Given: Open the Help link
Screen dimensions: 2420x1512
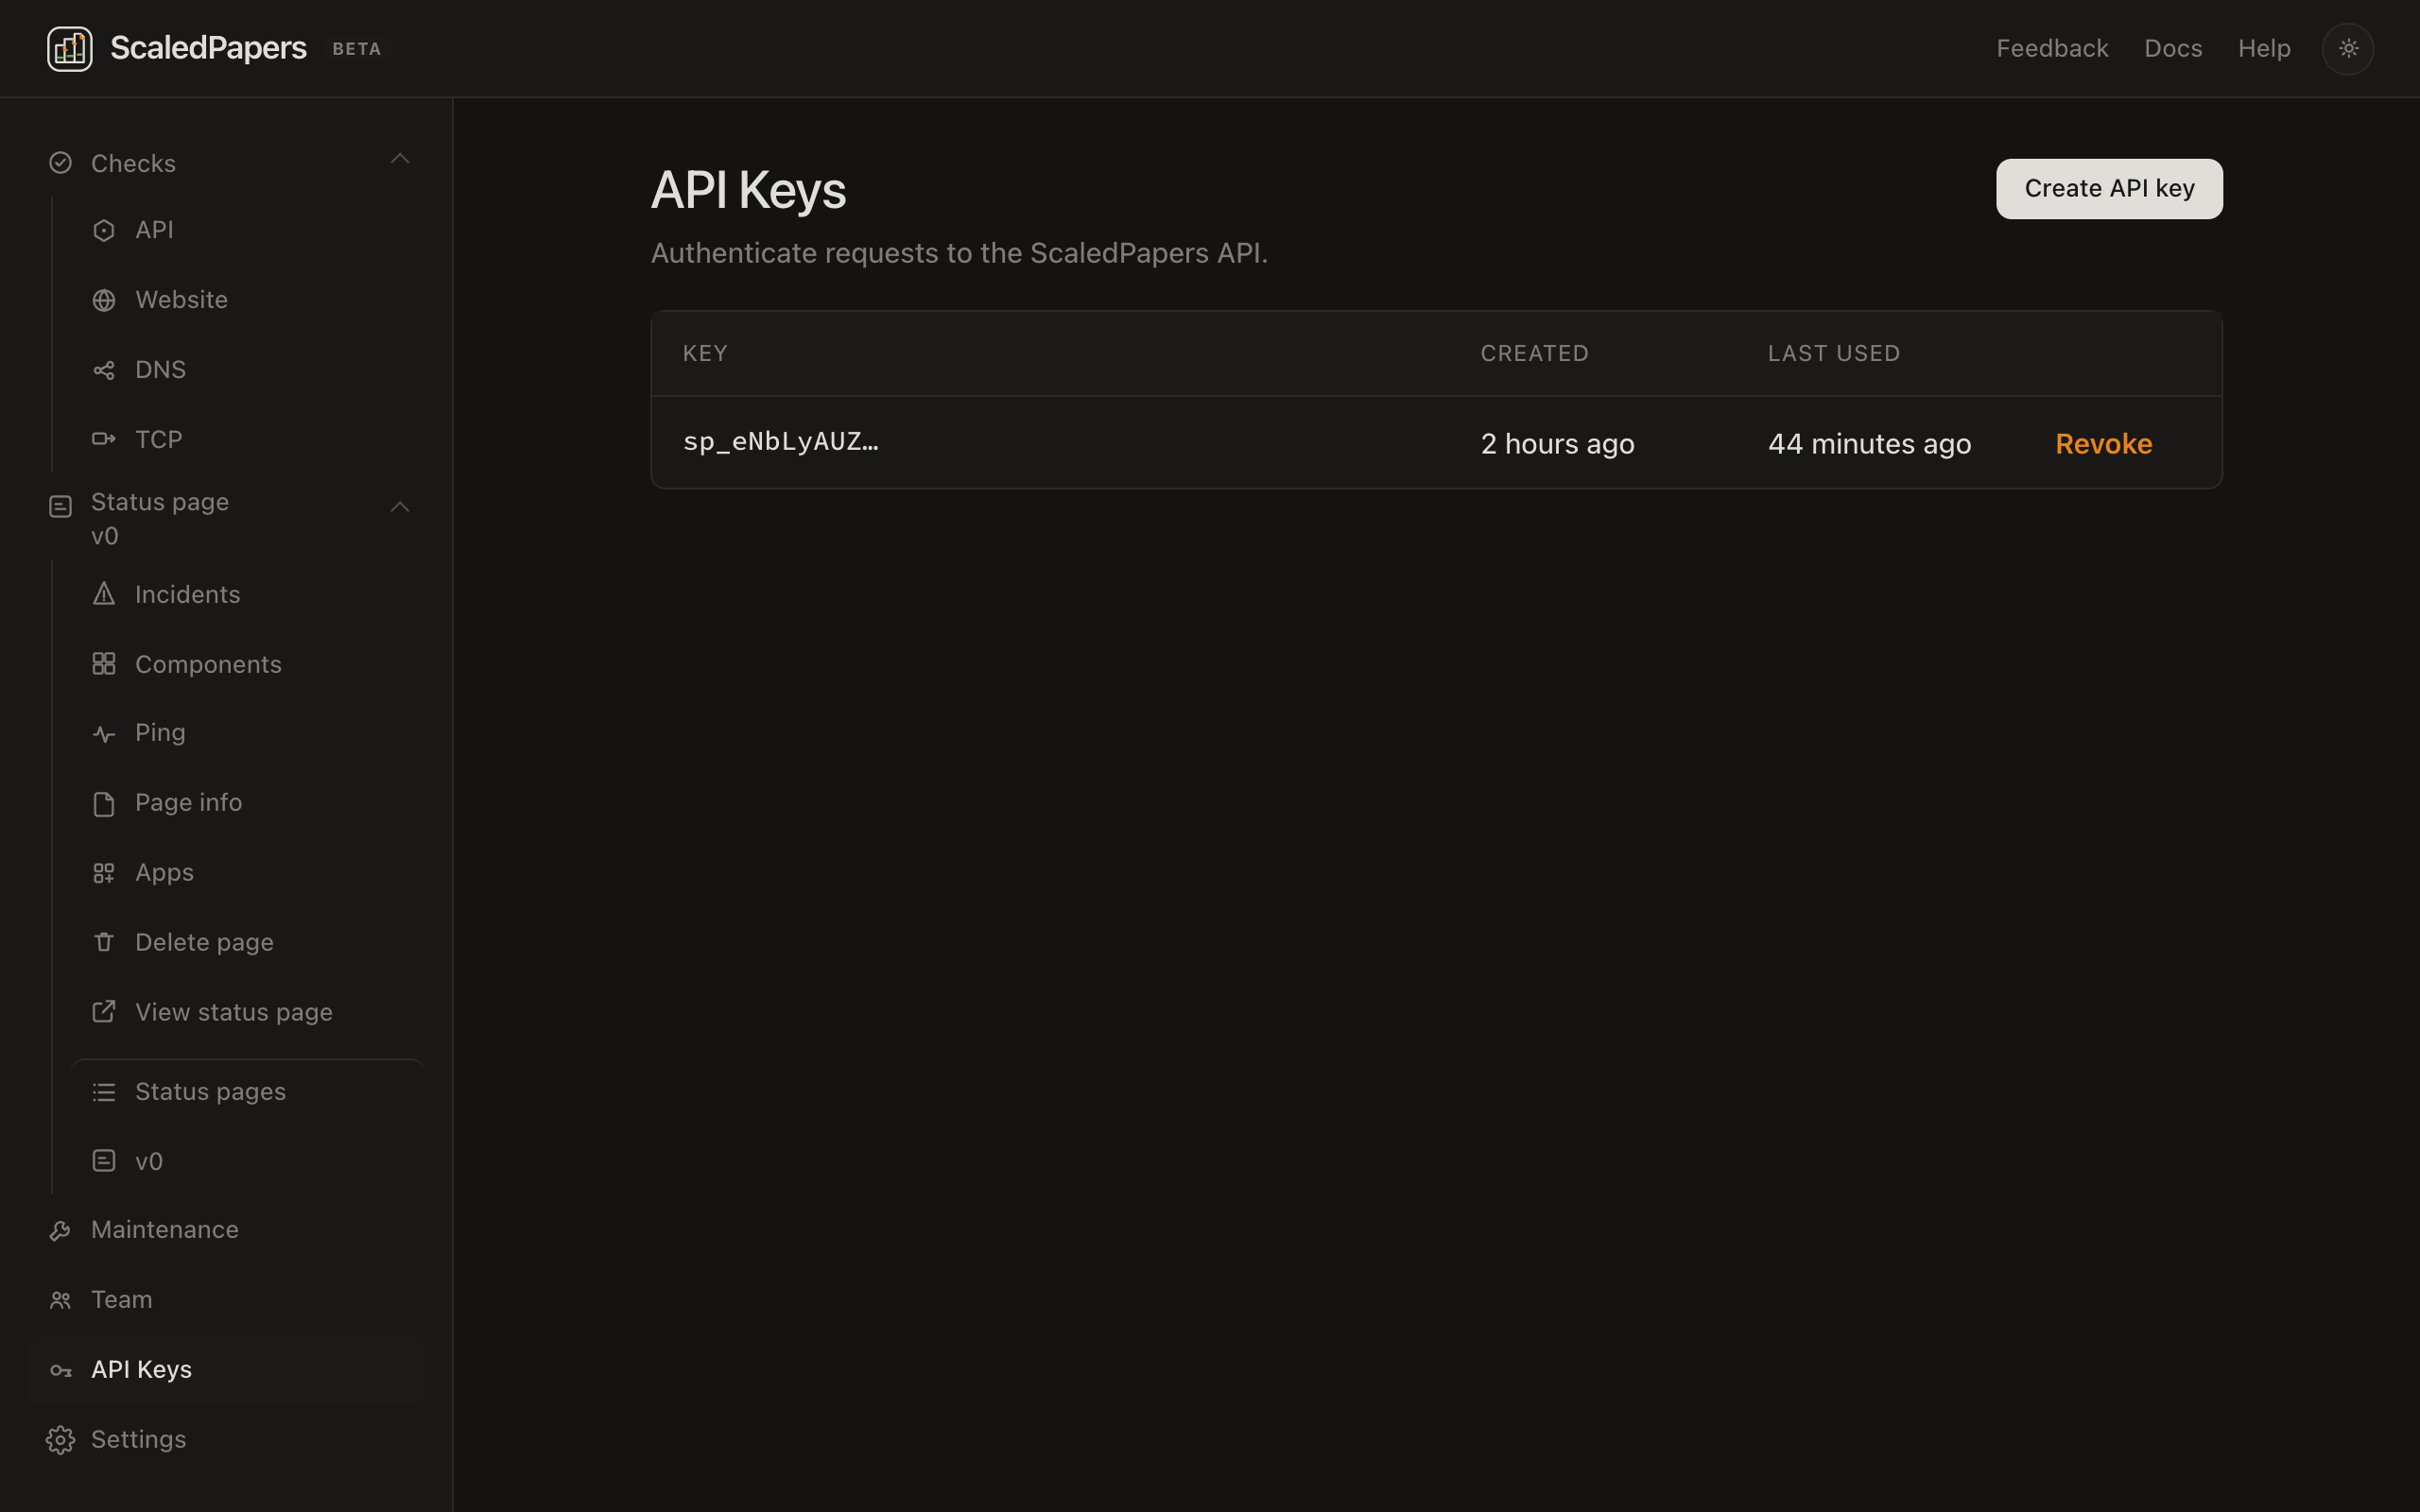Looking at the screenshot, I should (2264, 48).
